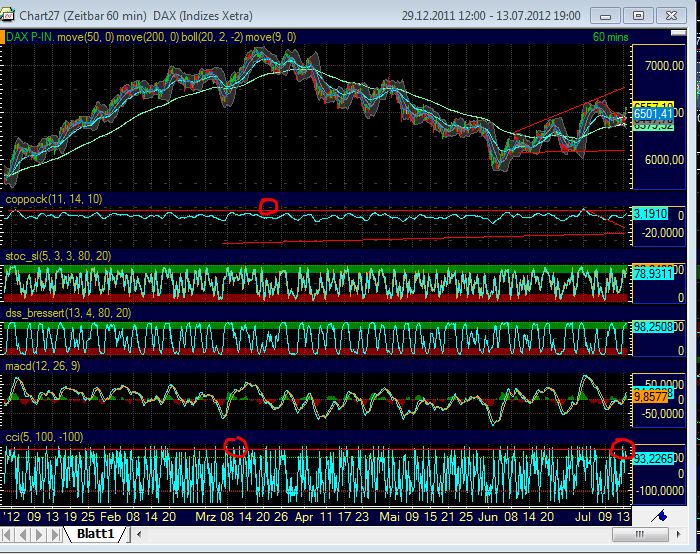Image resolution: width=700 pixels, height=554 pixels.
Task: Select the macd(12, 26, 9) panel header
Action: coord(43,366)
